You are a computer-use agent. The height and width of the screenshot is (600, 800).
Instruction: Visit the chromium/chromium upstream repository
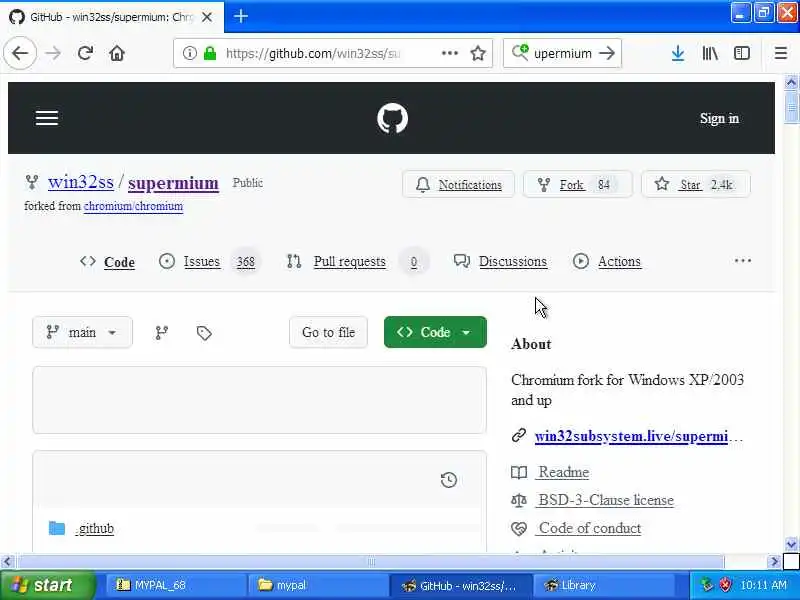(x=133, y=206)
